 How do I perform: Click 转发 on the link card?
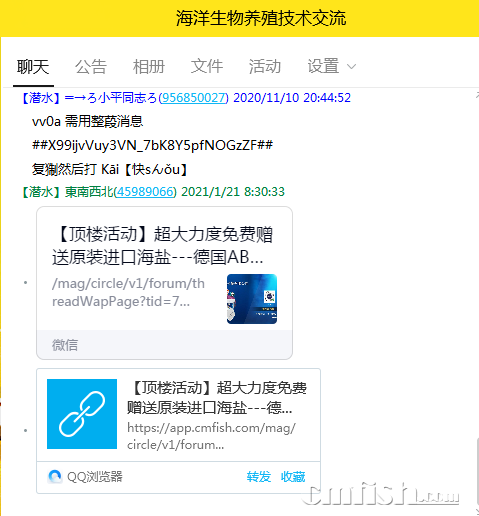tap(259, 477)
